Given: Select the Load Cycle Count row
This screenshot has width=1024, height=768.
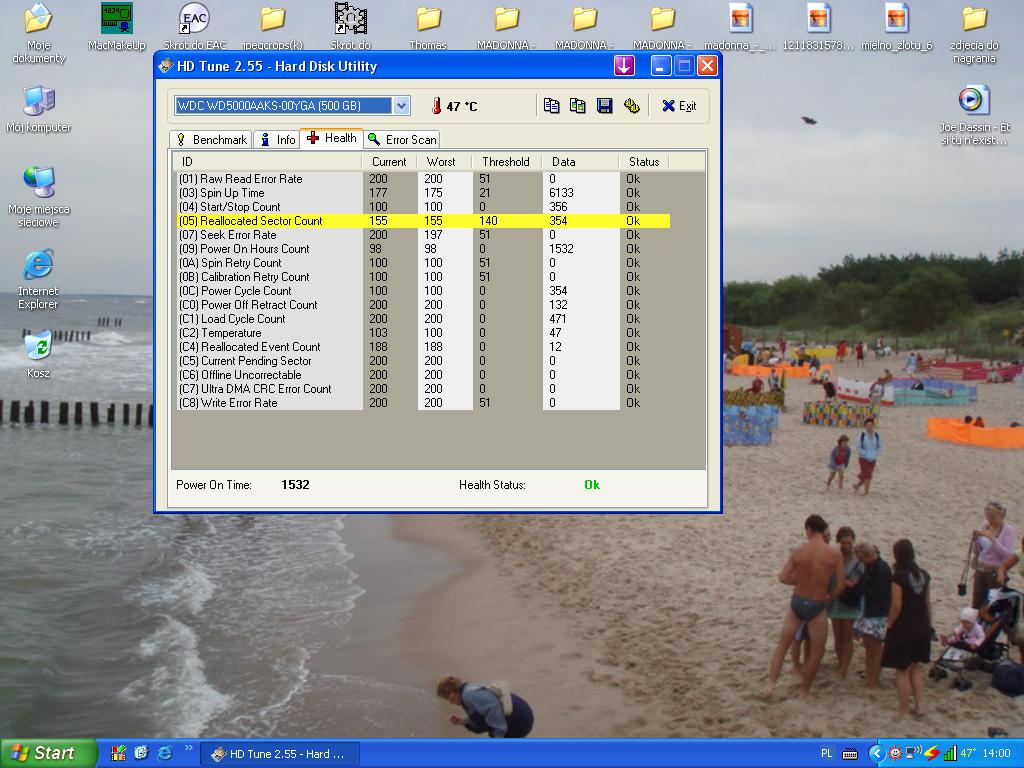Looking at the screenshot, I should (x=422, y=319).
